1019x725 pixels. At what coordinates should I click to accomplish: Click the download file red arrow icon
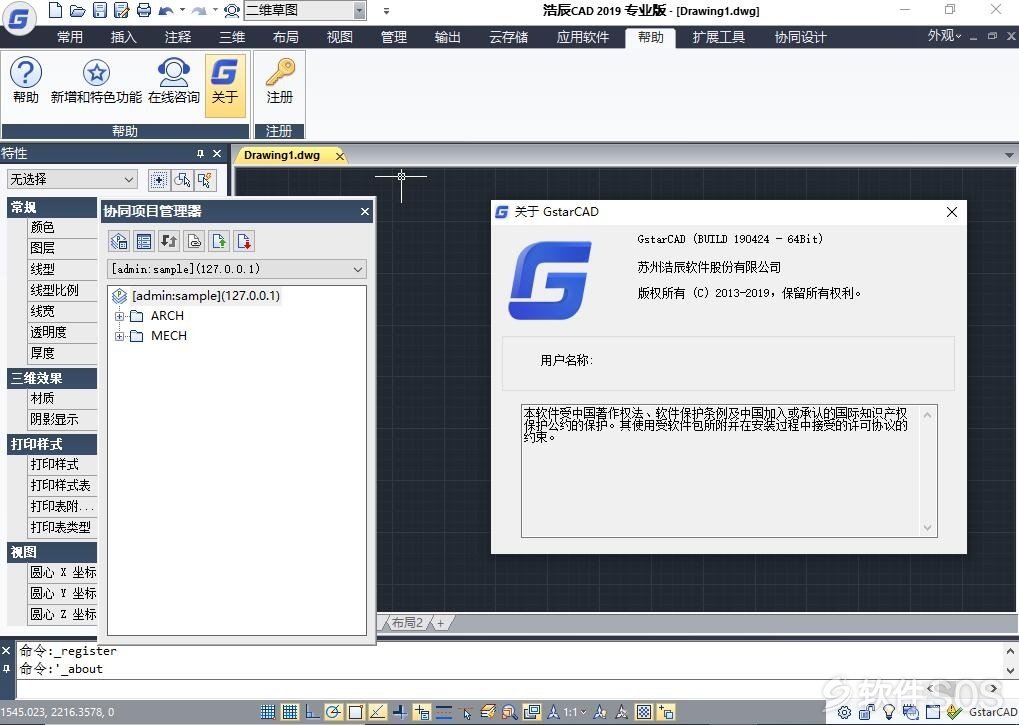(244, 242)
